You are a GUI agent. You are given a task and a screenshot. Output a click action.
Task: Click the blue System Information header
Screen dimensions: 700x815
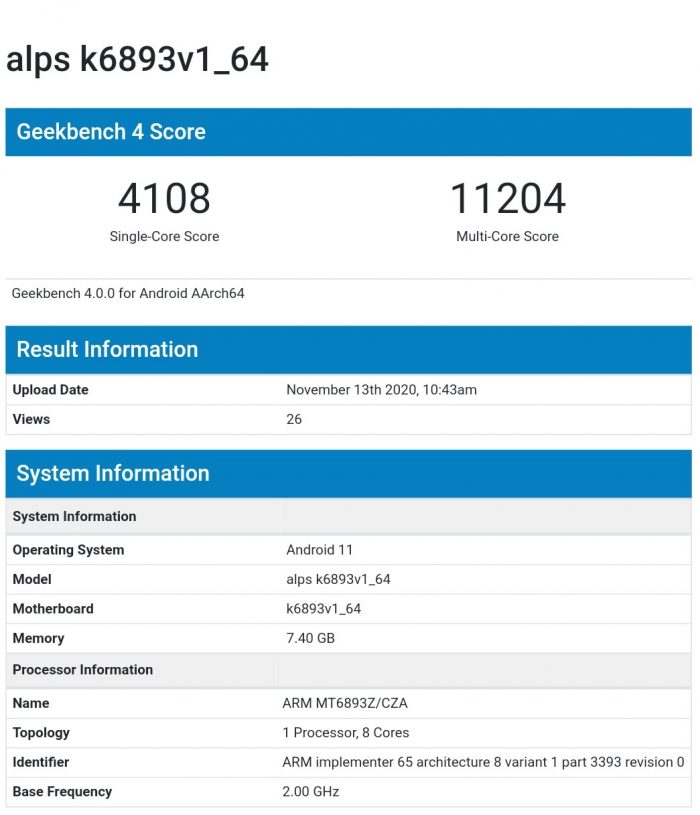tap(348, 474)
